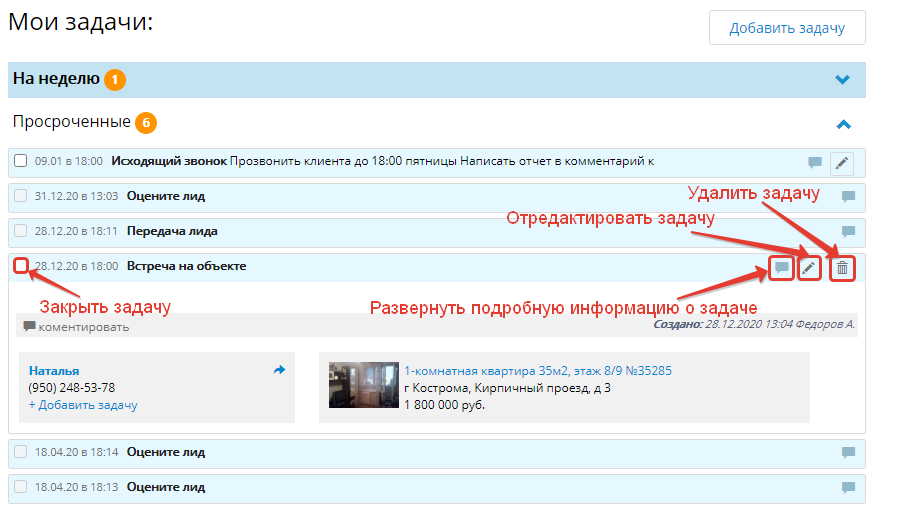This screenshot has height=516, width=913.
Task: Click the comment icon on 18.04.20 18:13 task
Action: coord(848,487)
